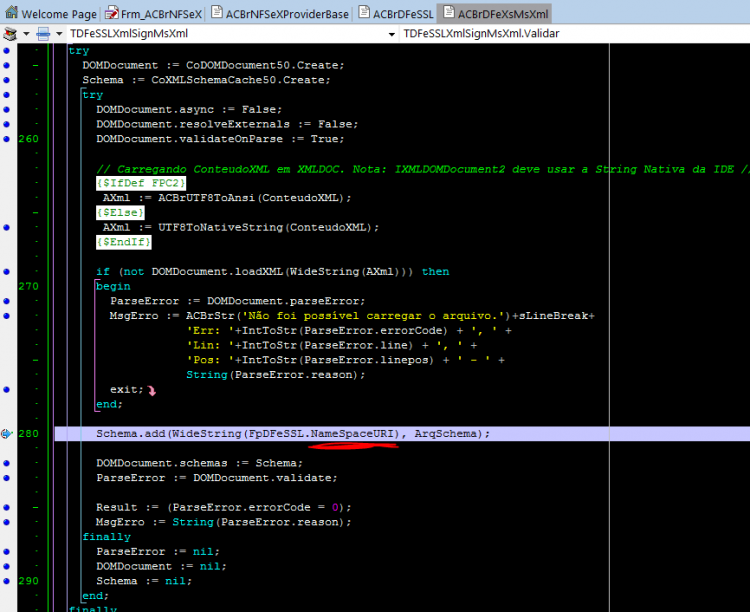Open the Welcome Page tab

tap(51, 13)
